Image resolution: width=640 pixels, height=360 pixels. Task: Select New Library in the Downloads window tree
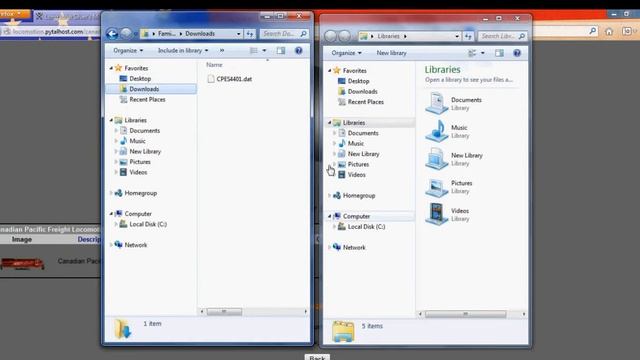pos(145,151)
